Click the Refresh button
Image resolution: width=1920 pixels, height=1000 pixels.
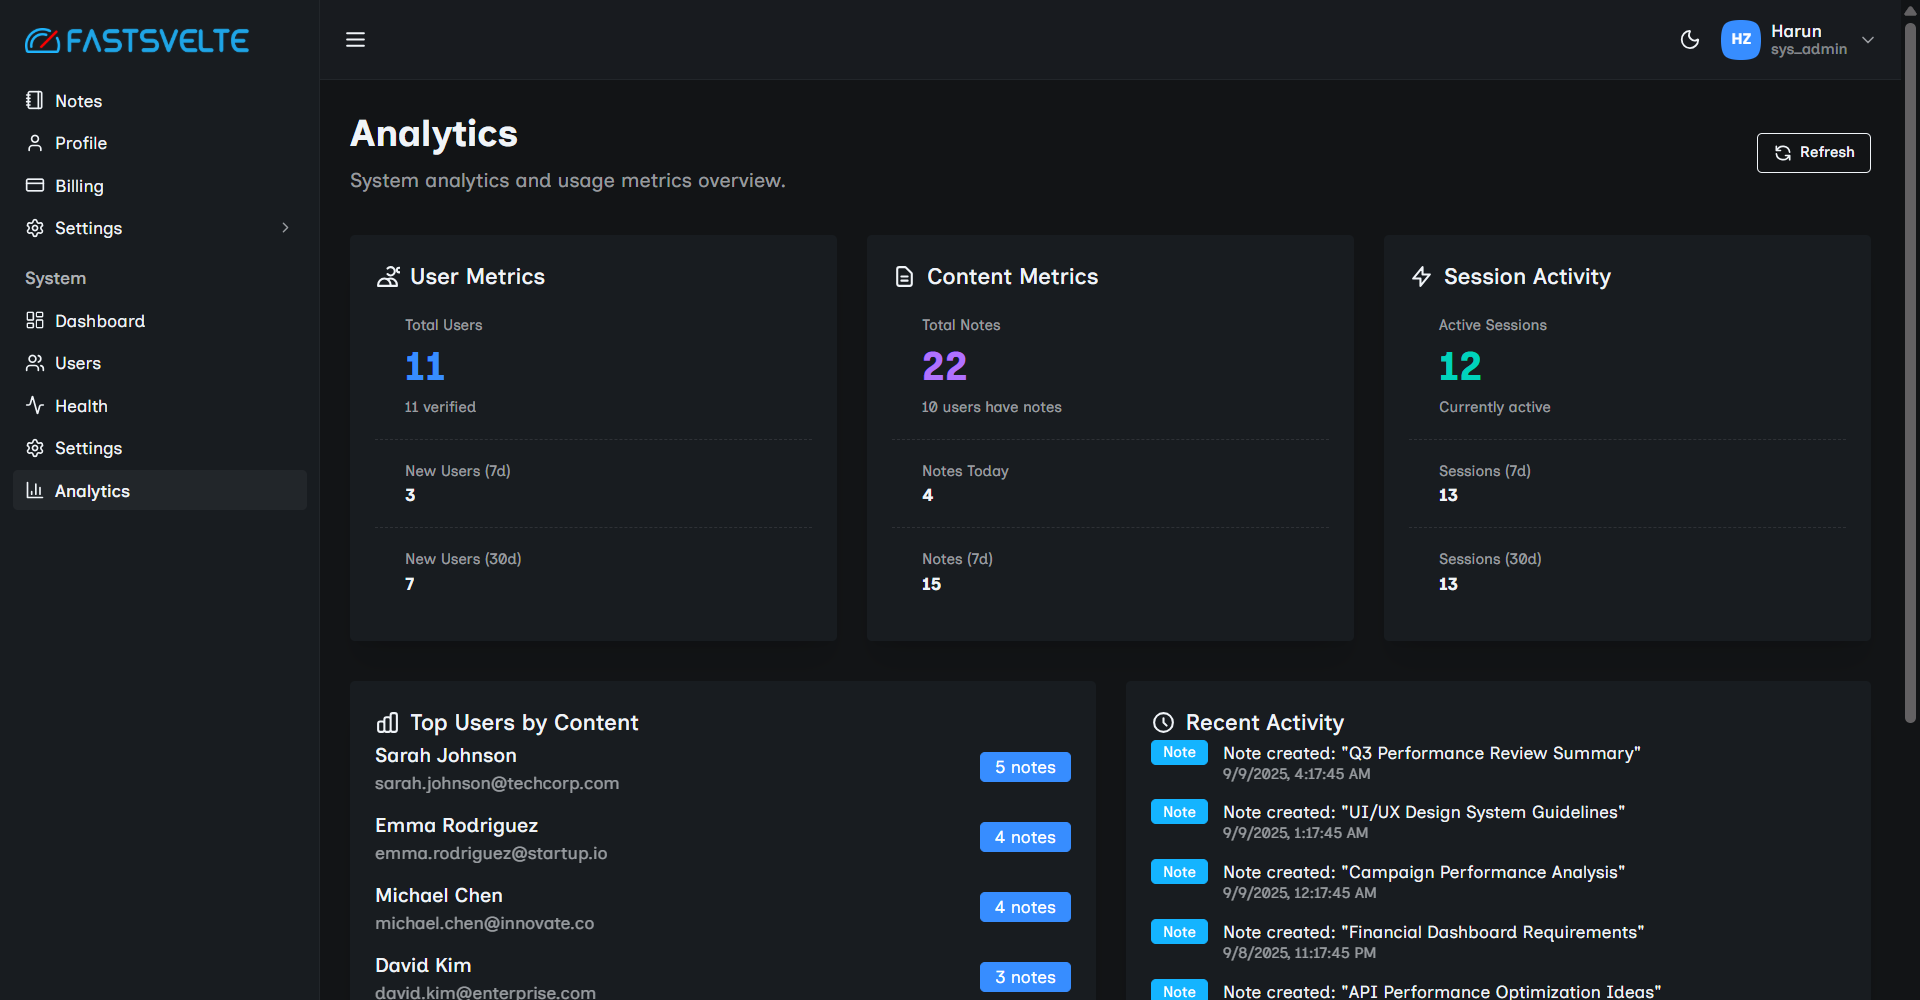1813,153
